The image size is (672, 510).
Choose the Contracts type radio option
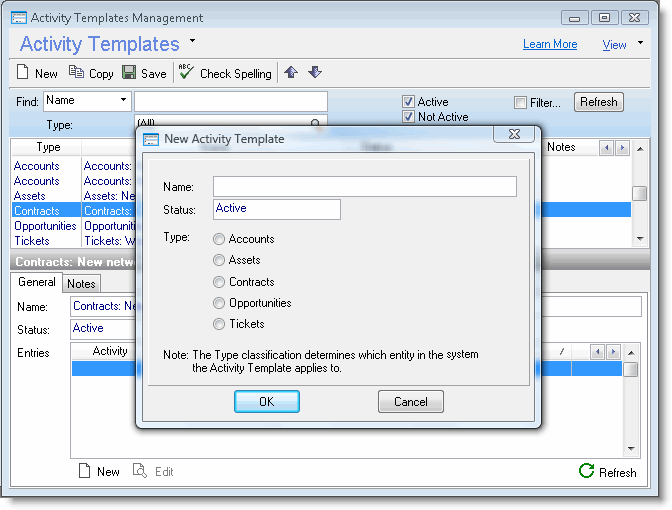pyautogui.click(x=219, y=282)
